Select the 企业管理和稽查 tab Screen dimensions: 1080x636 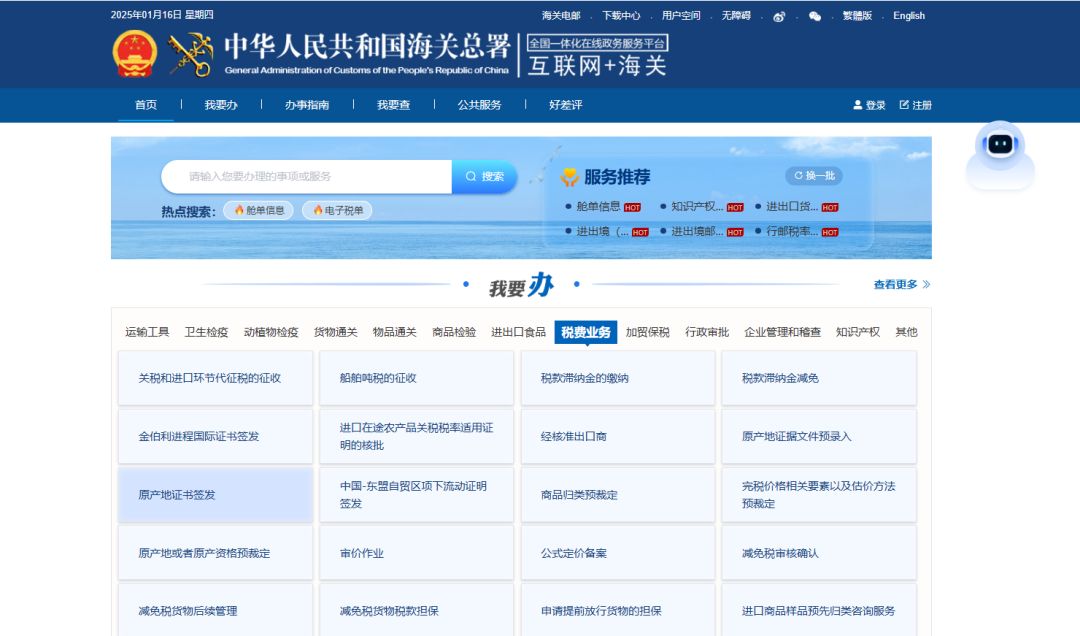(782, 332)
